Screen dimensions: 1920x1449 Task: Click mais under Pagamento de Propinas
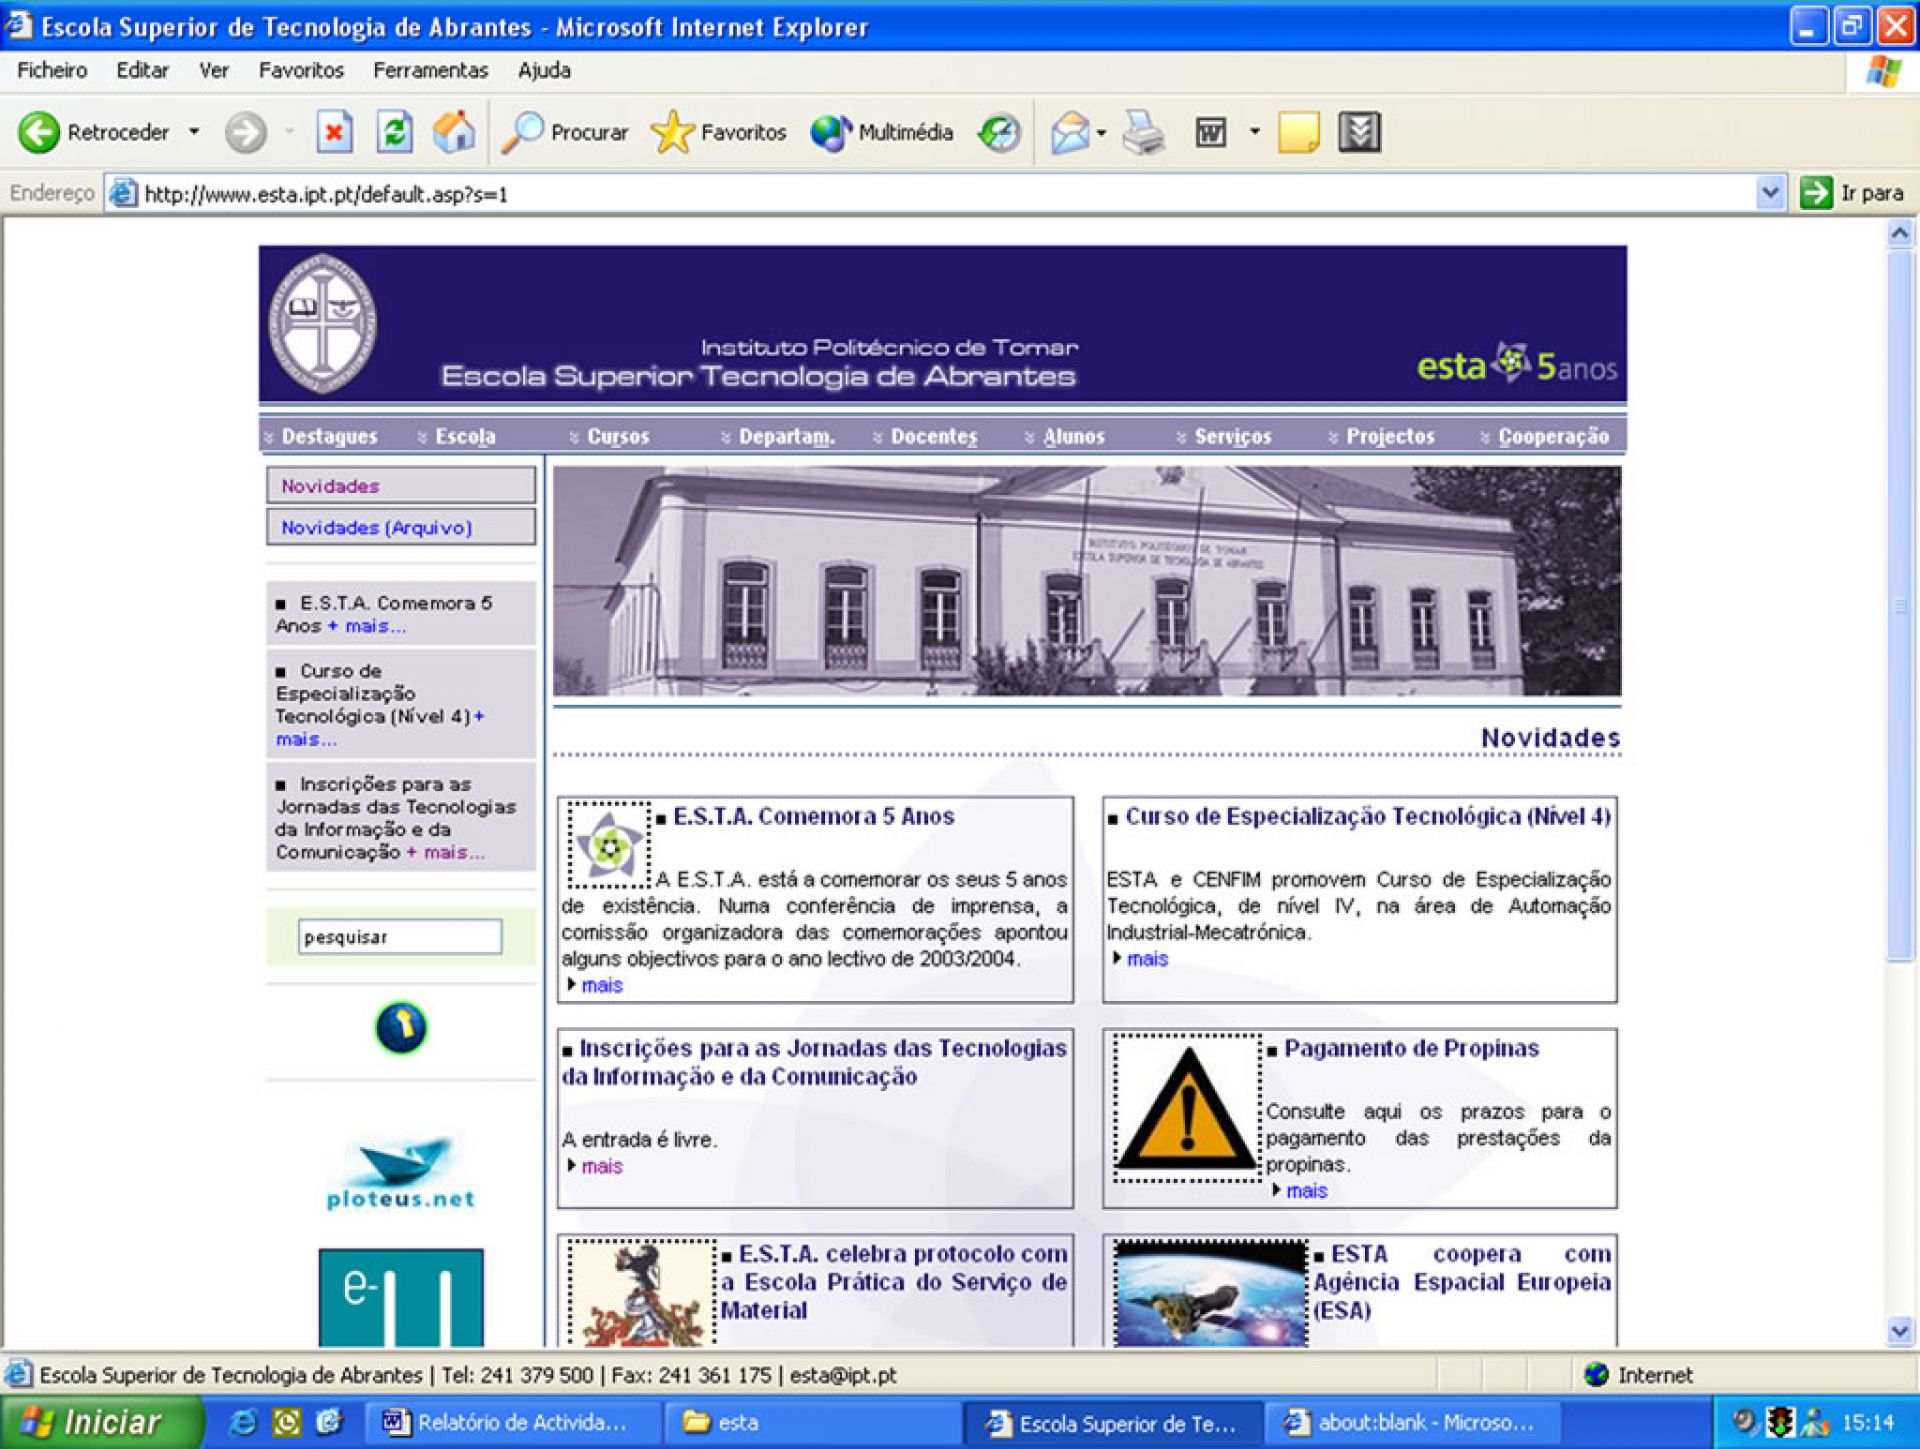point(1306,1190)
